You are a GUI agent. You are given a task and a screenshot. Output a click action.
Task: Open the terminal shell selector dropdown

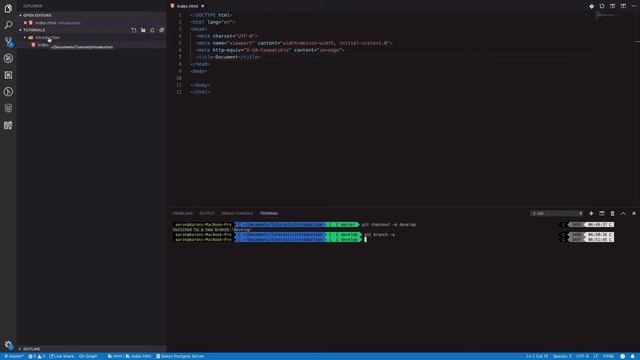557,213
